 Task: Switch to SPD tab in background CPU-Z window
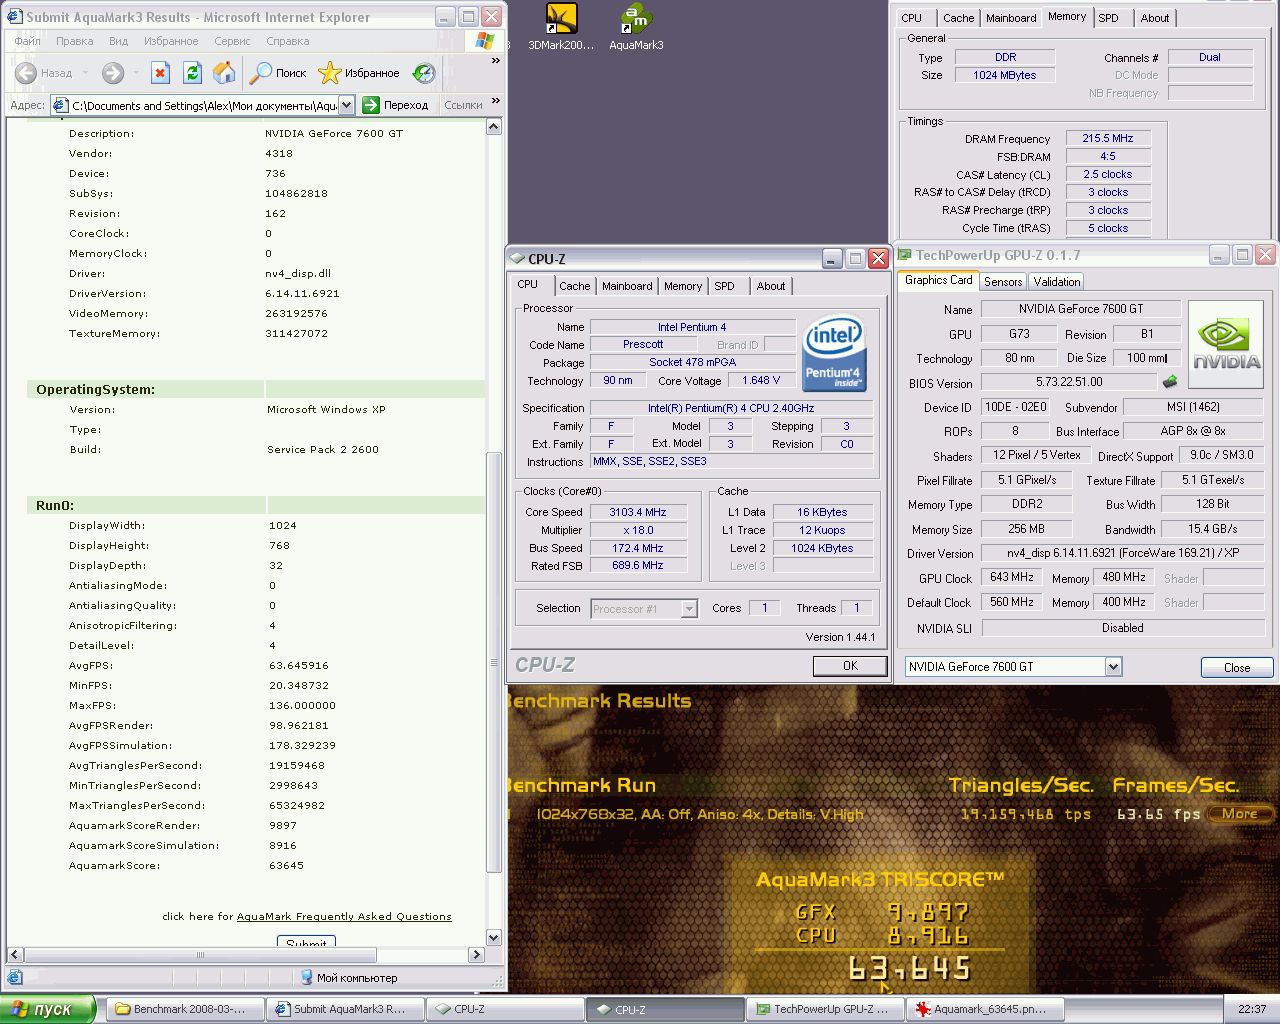(1108, 18)
